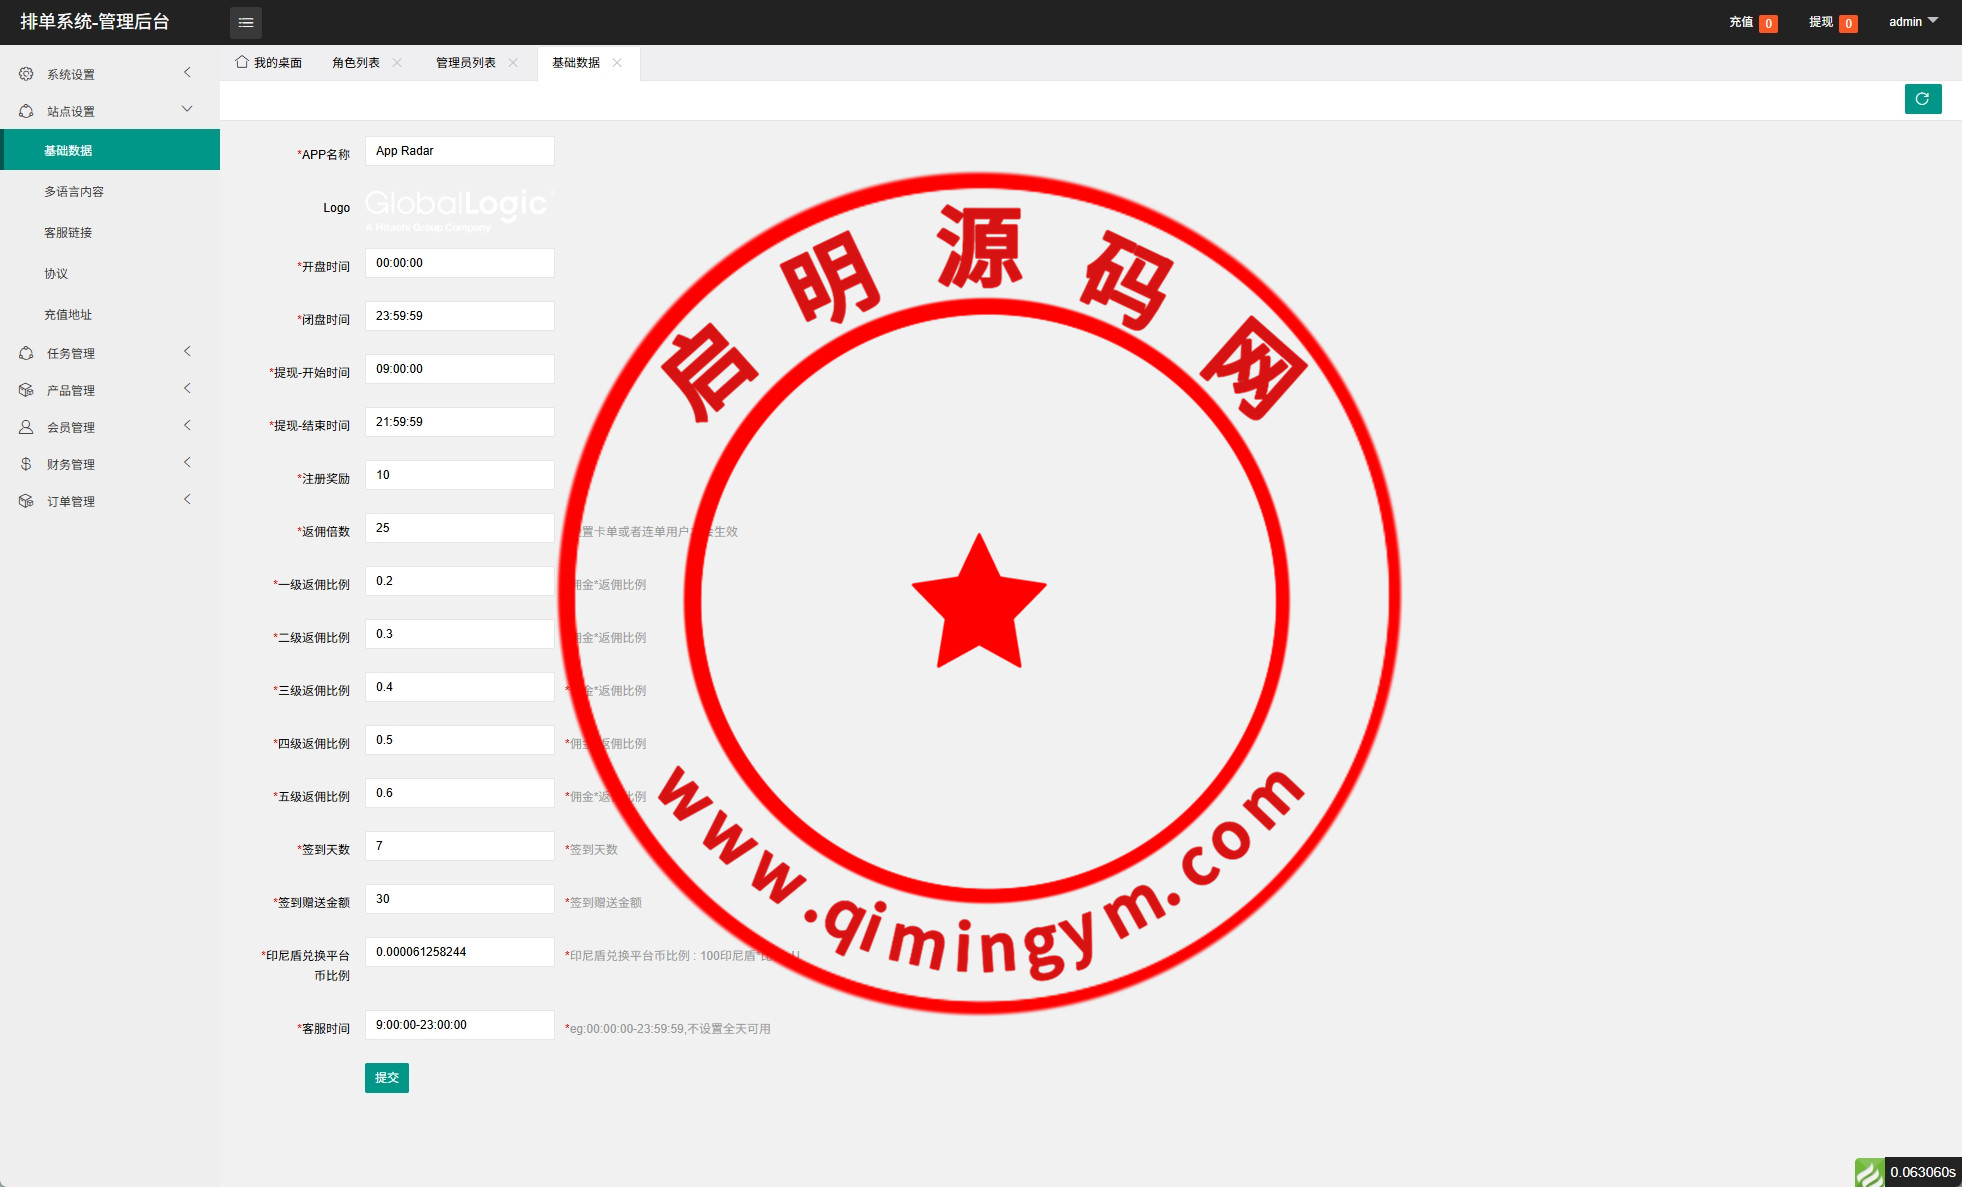Image resolution: width=1962 pixels, height=1187 pixels.
Task: Open the admin user dropdown
Action: point(1912,21)
